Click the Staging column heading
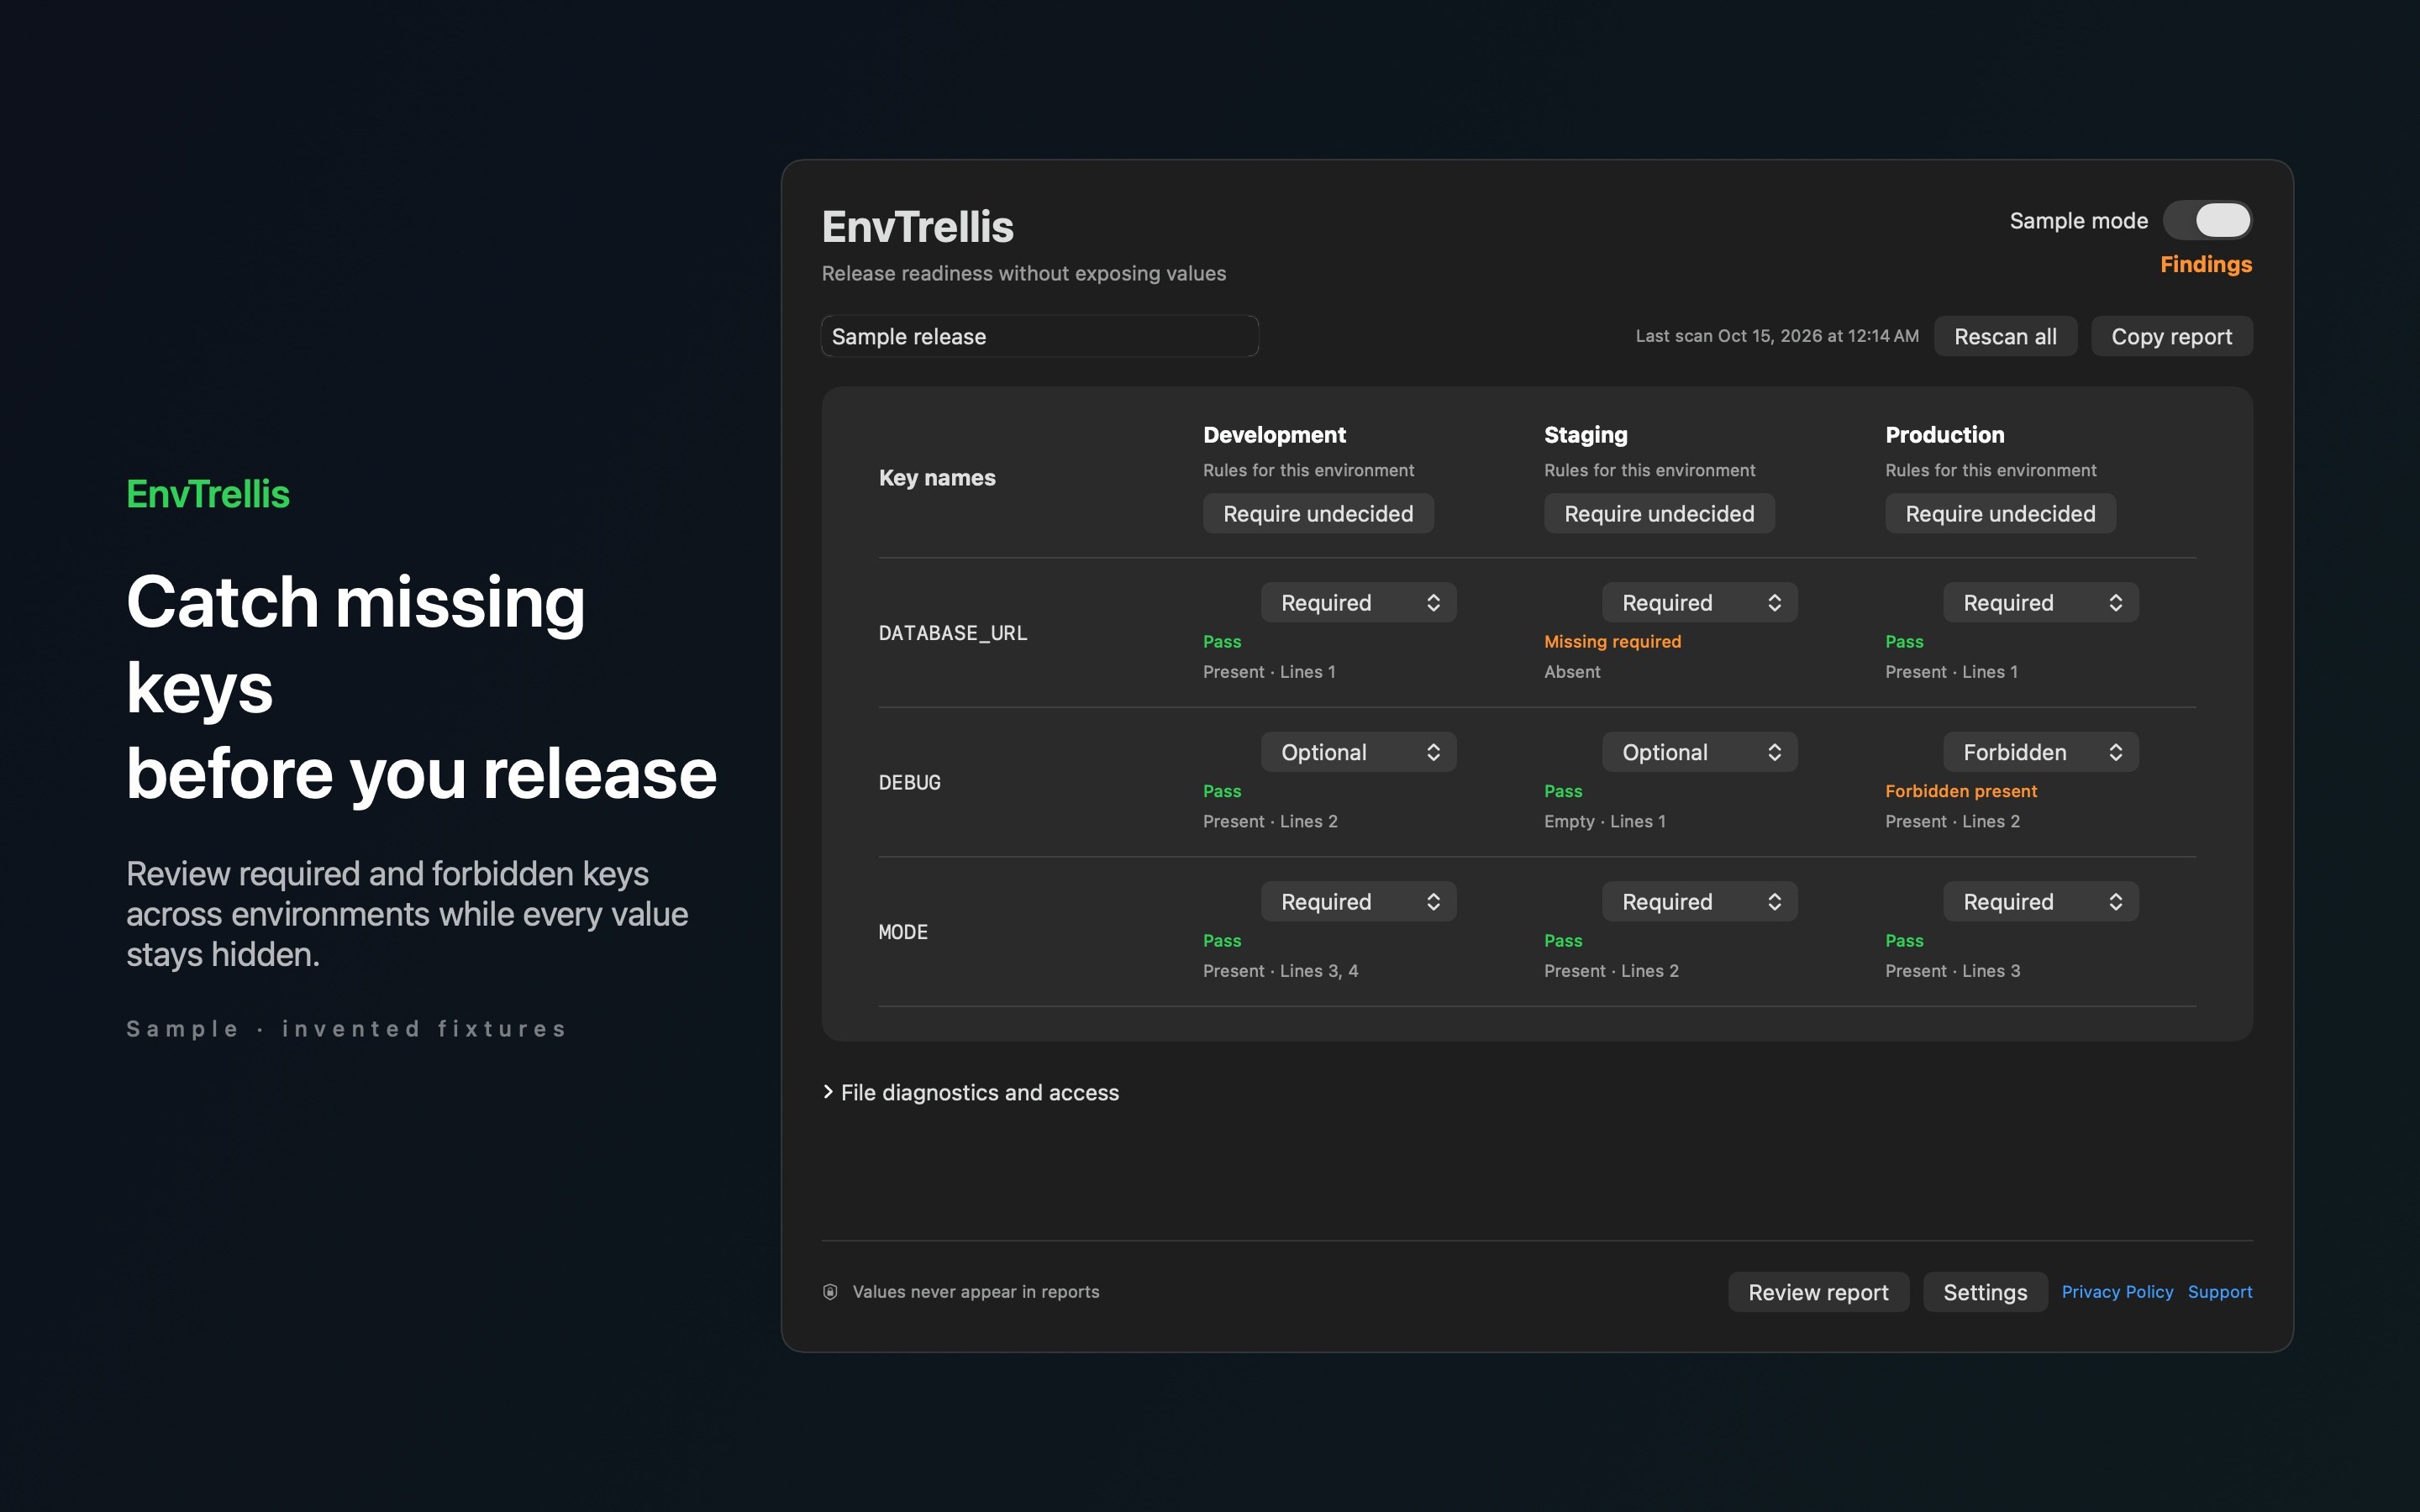2420x1512 pixels. point(1585,434)
